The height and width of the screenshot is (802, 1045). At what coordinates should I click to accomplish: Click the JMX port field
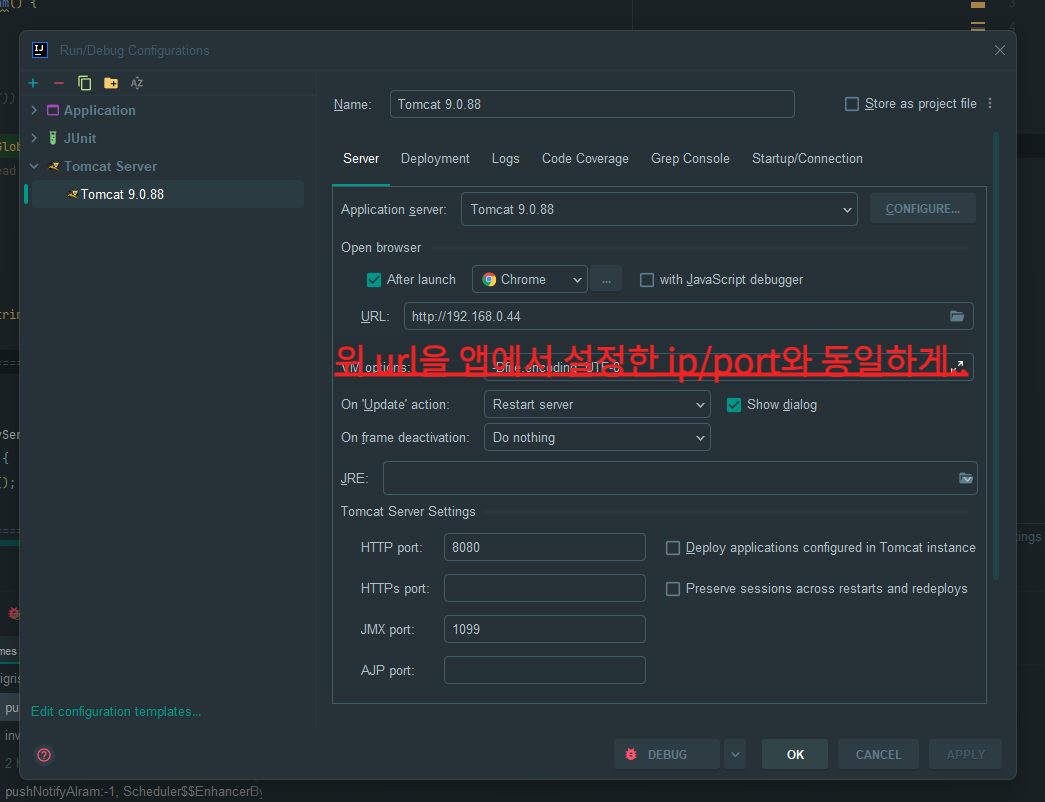pos(544,629)
